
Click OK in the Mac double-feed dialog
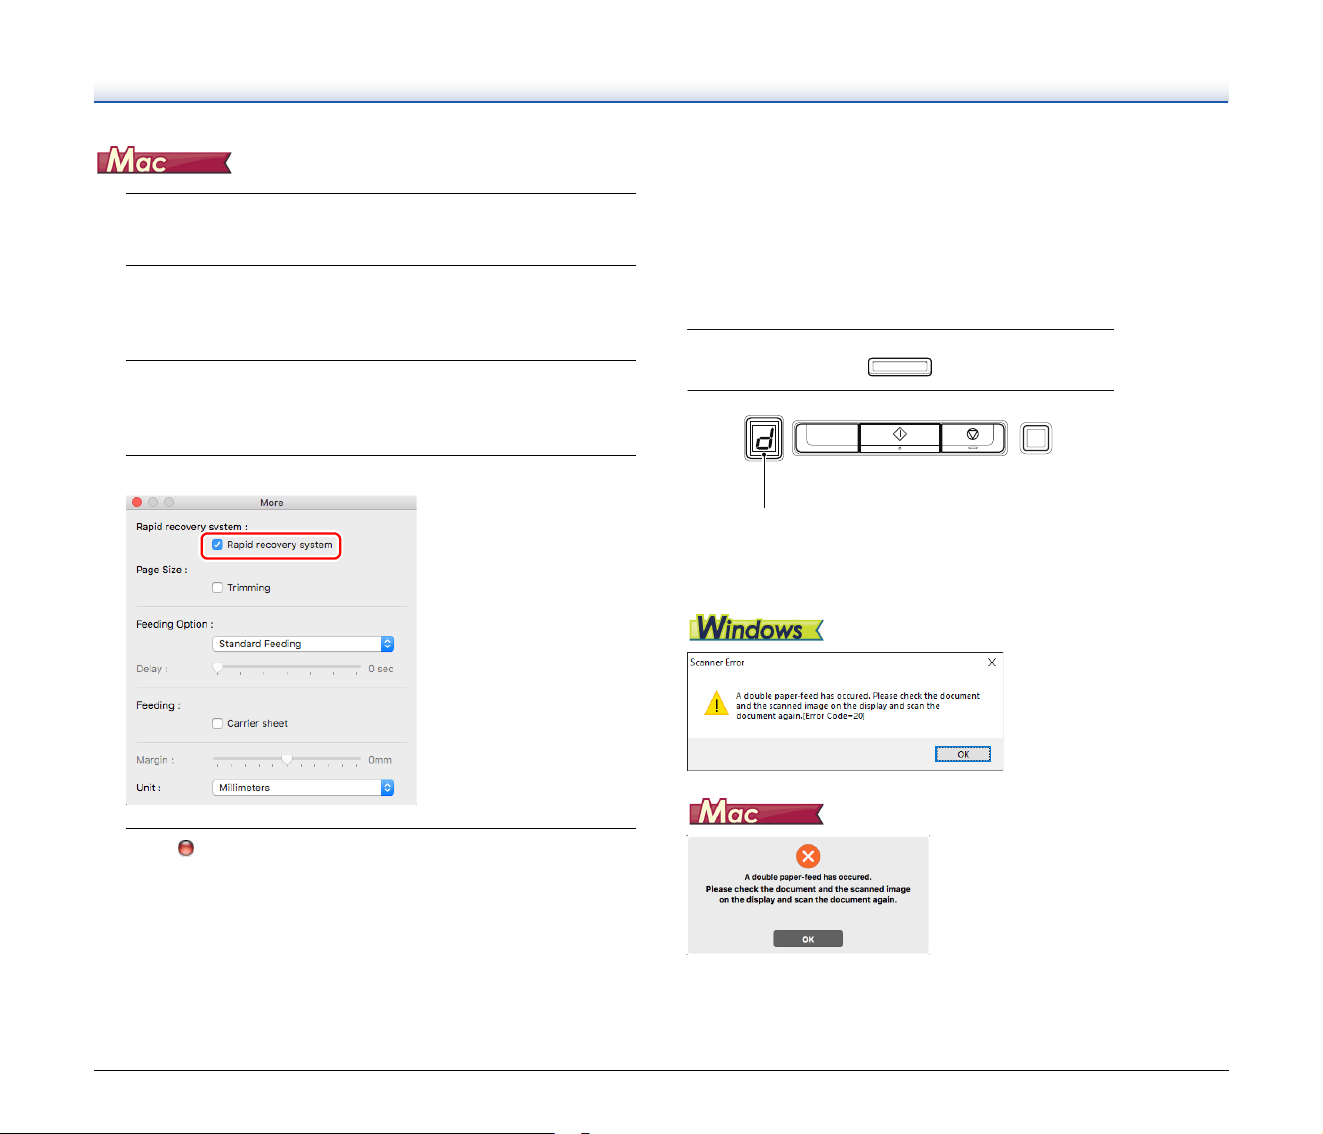(808, 939)
